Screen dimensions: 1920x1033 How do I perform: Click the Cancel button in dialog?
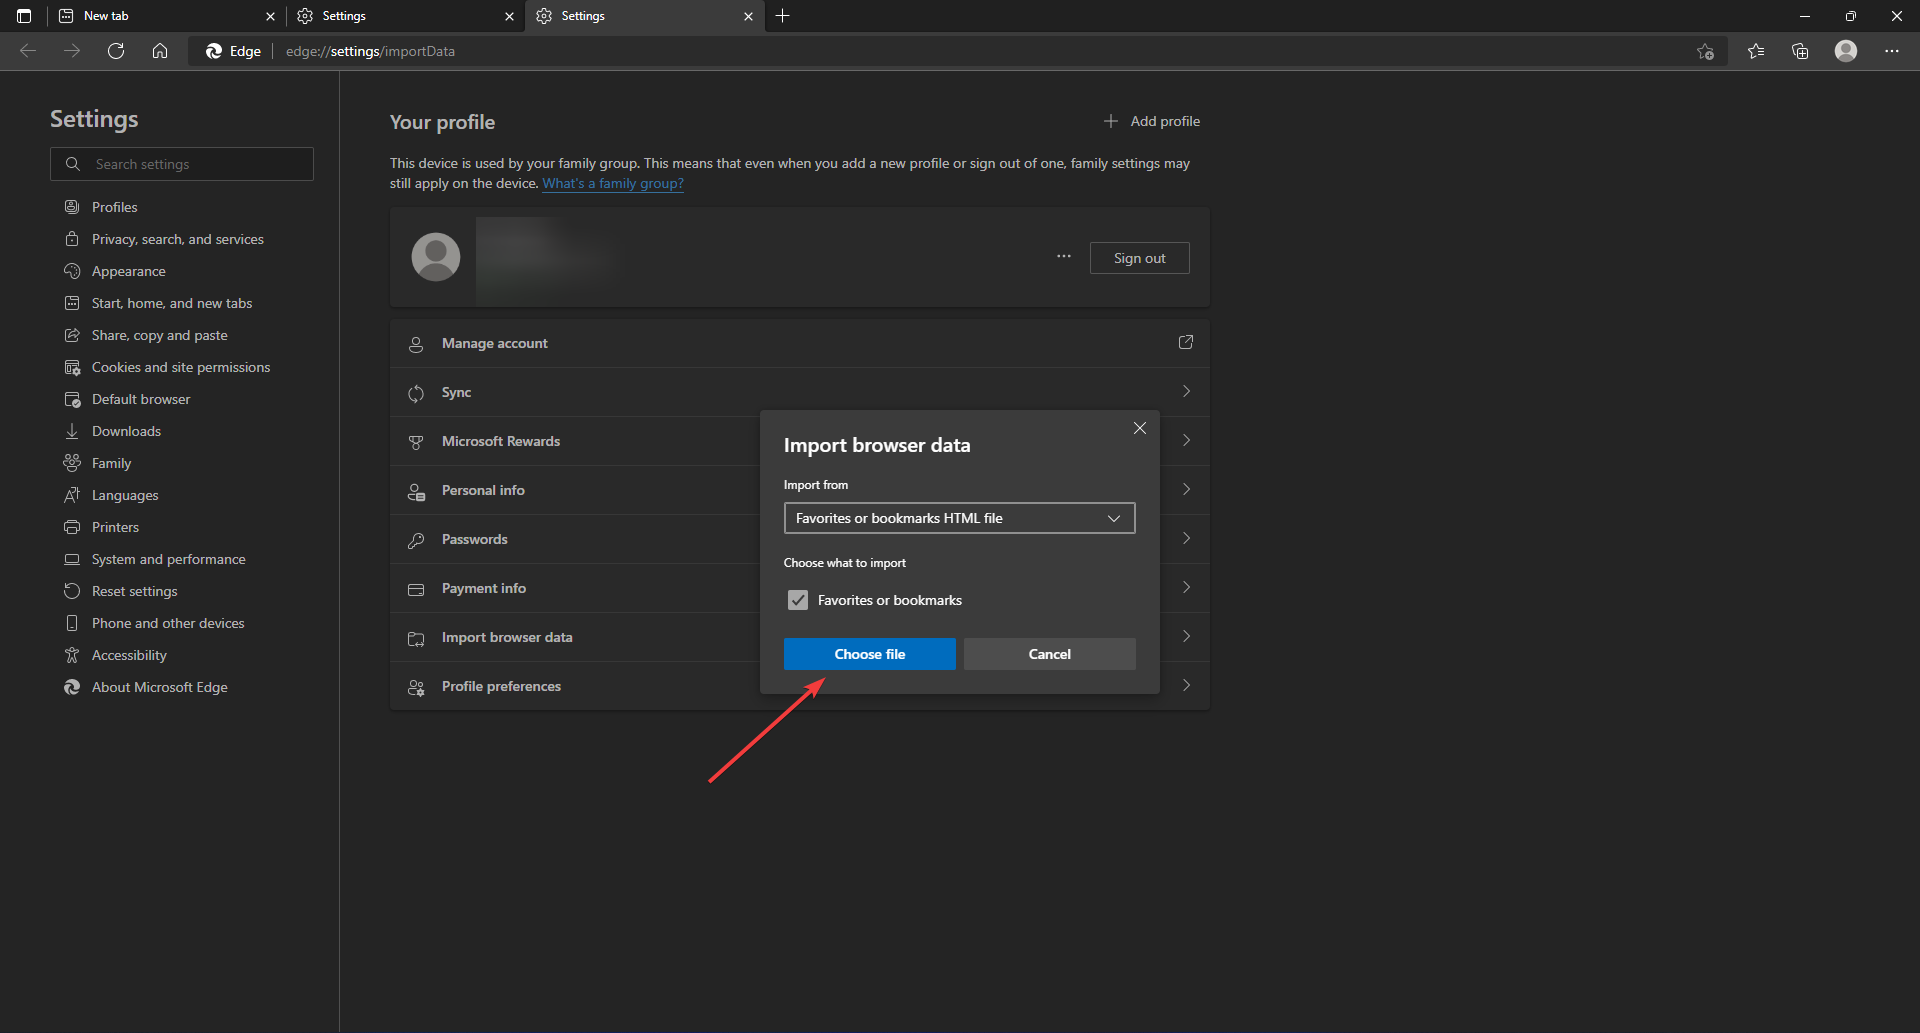pyautogui.click(x=1049, y=654)
